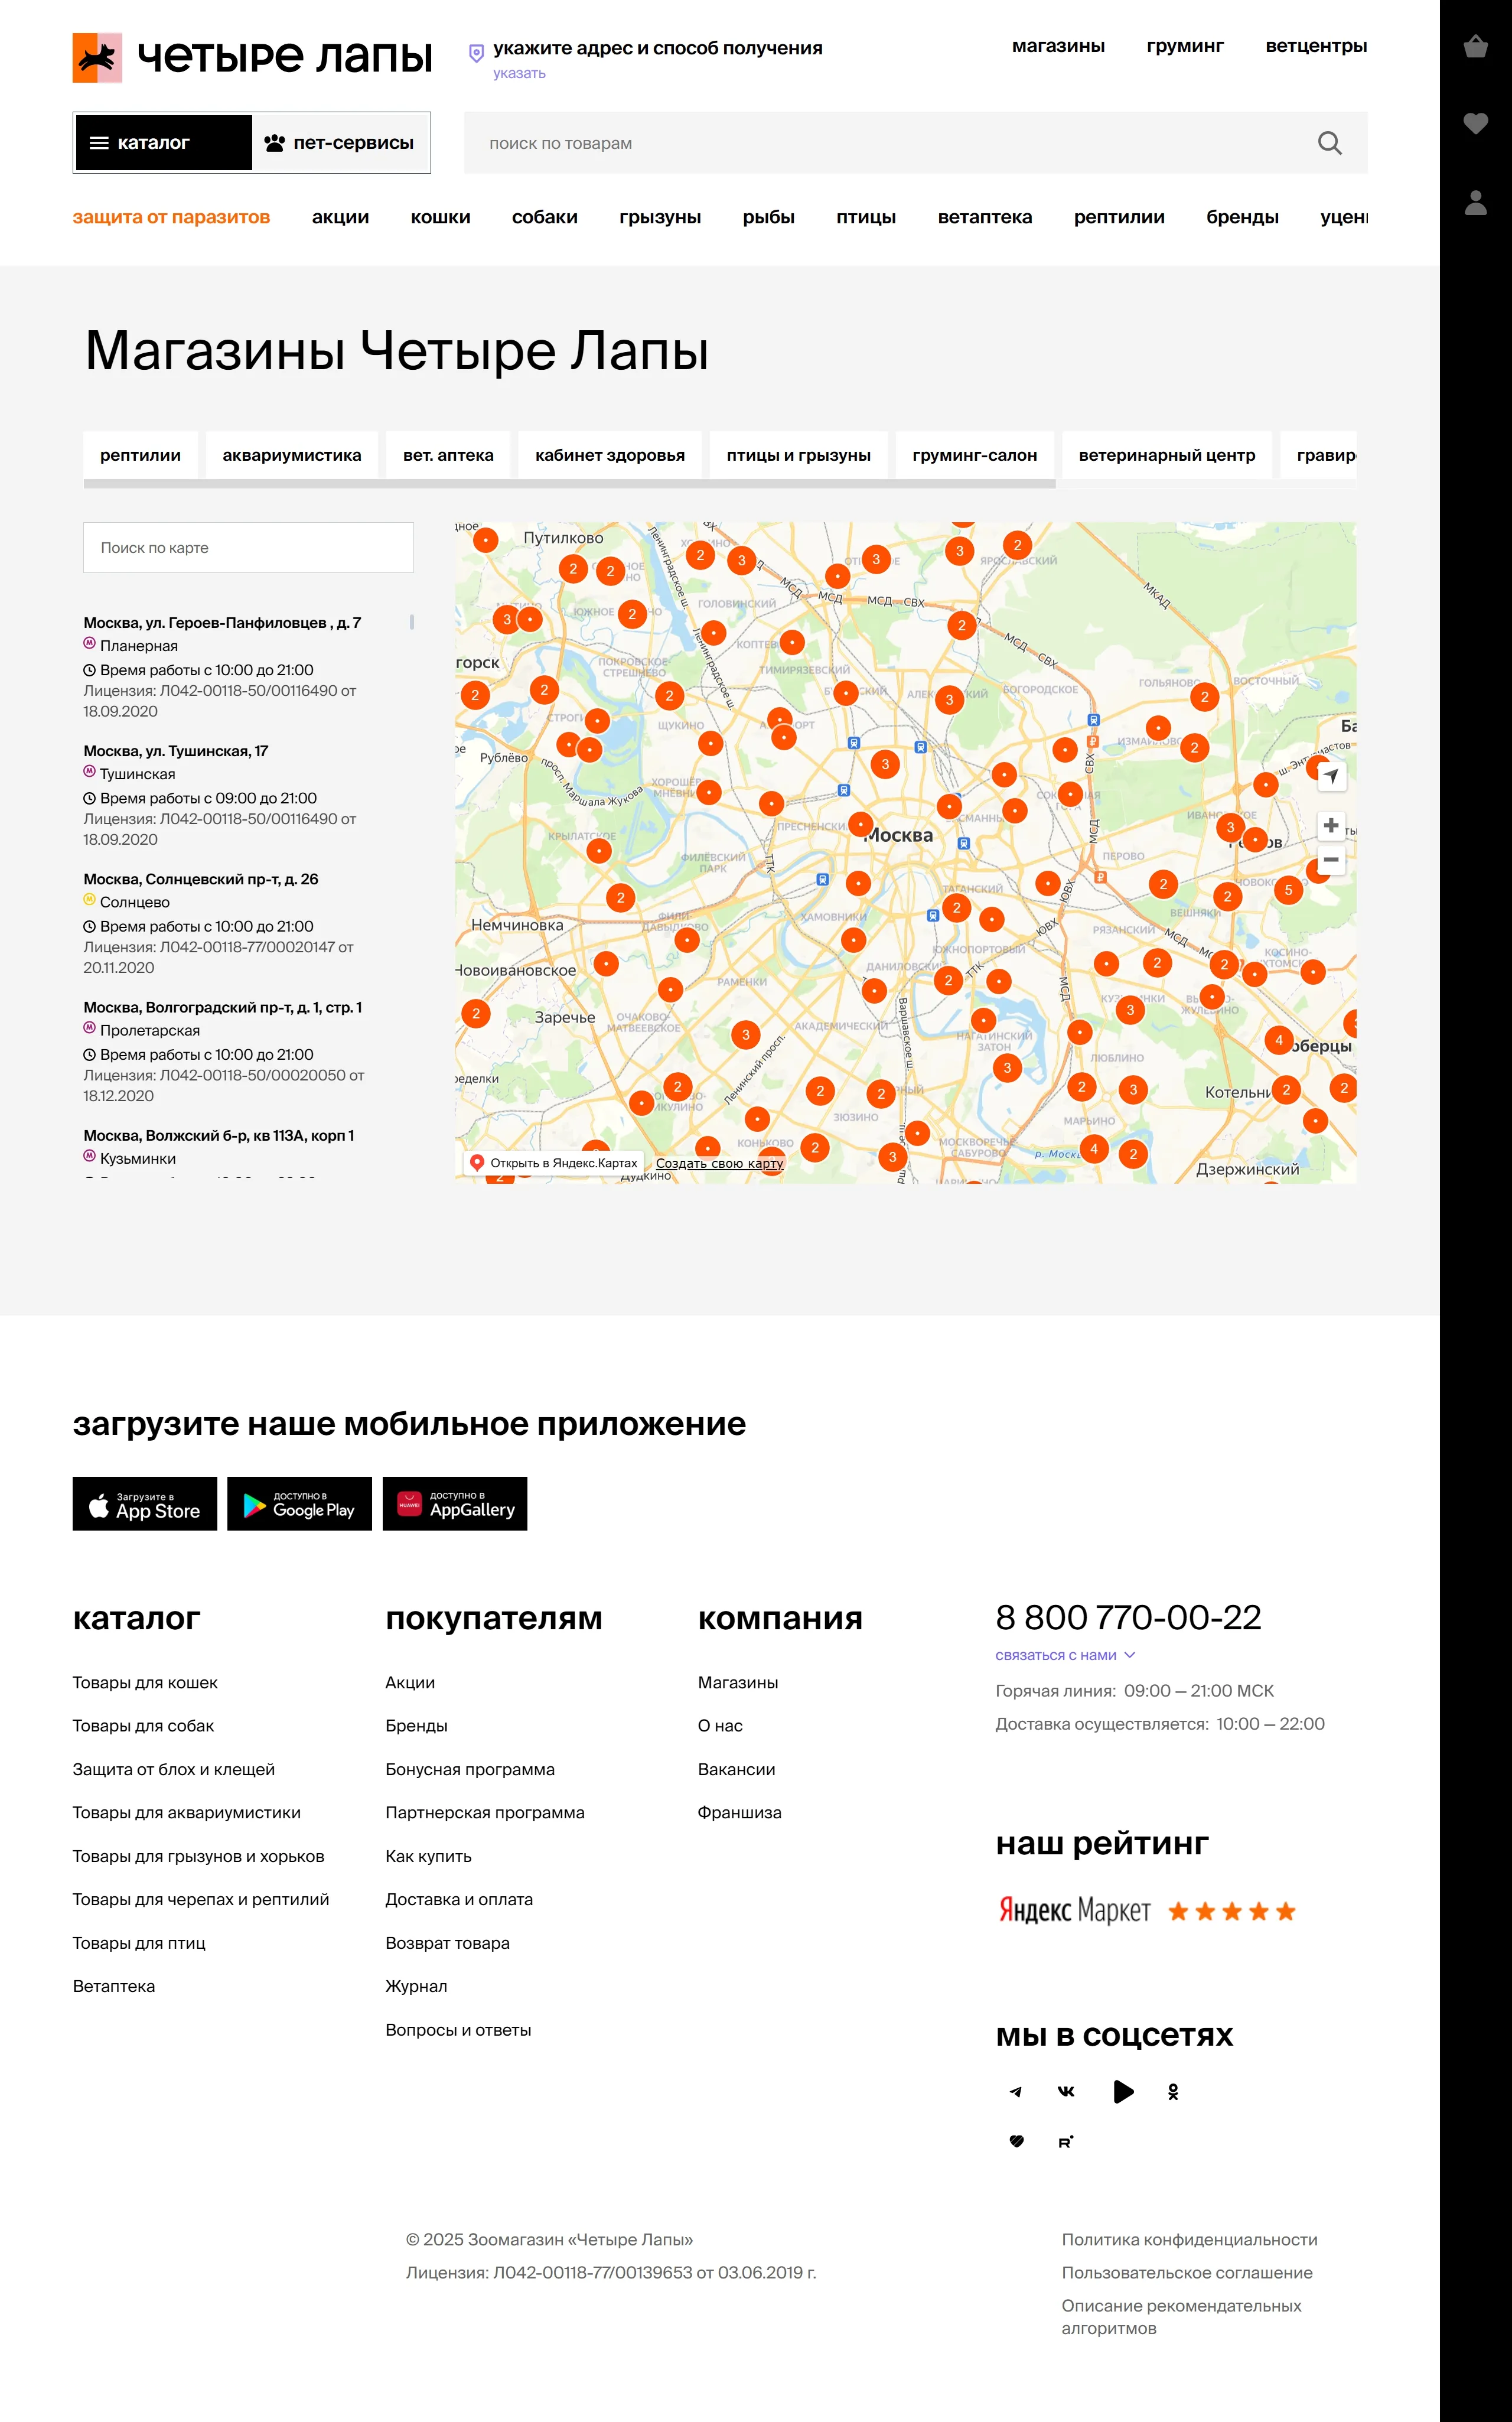1512x2422 pixels.
Task: Open the Odnoklassniki social icon
Action: [x=1173, y=2091]
